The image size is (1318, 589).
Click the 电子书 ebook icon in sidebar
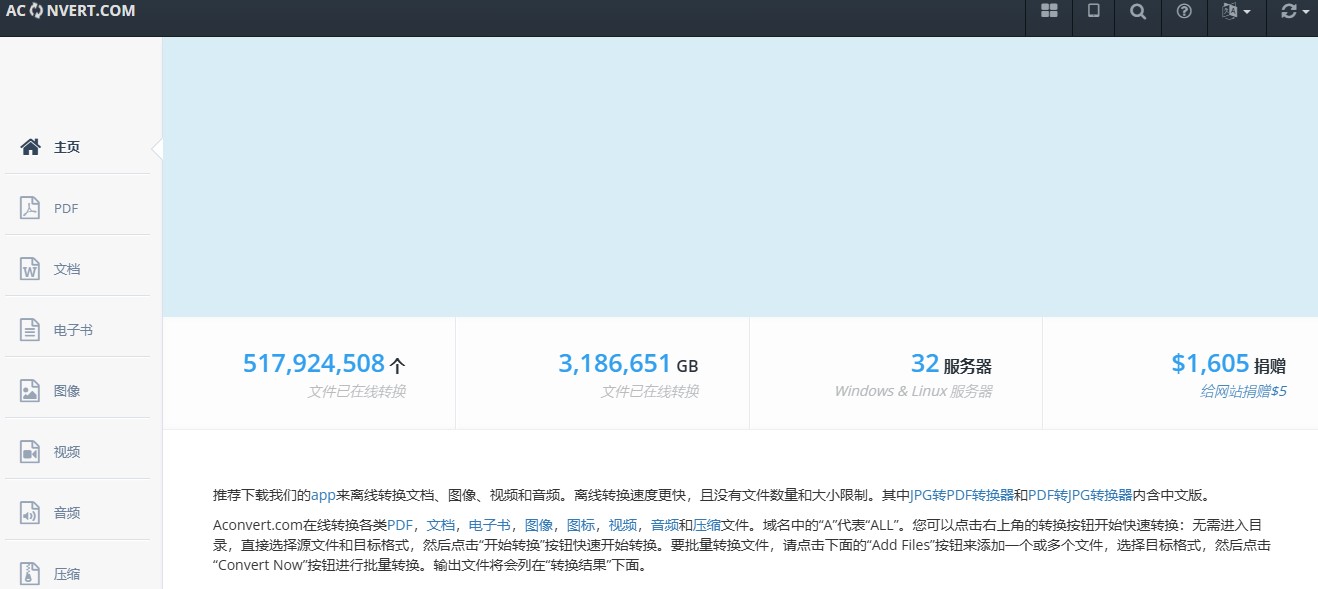(x=31, y=330)
